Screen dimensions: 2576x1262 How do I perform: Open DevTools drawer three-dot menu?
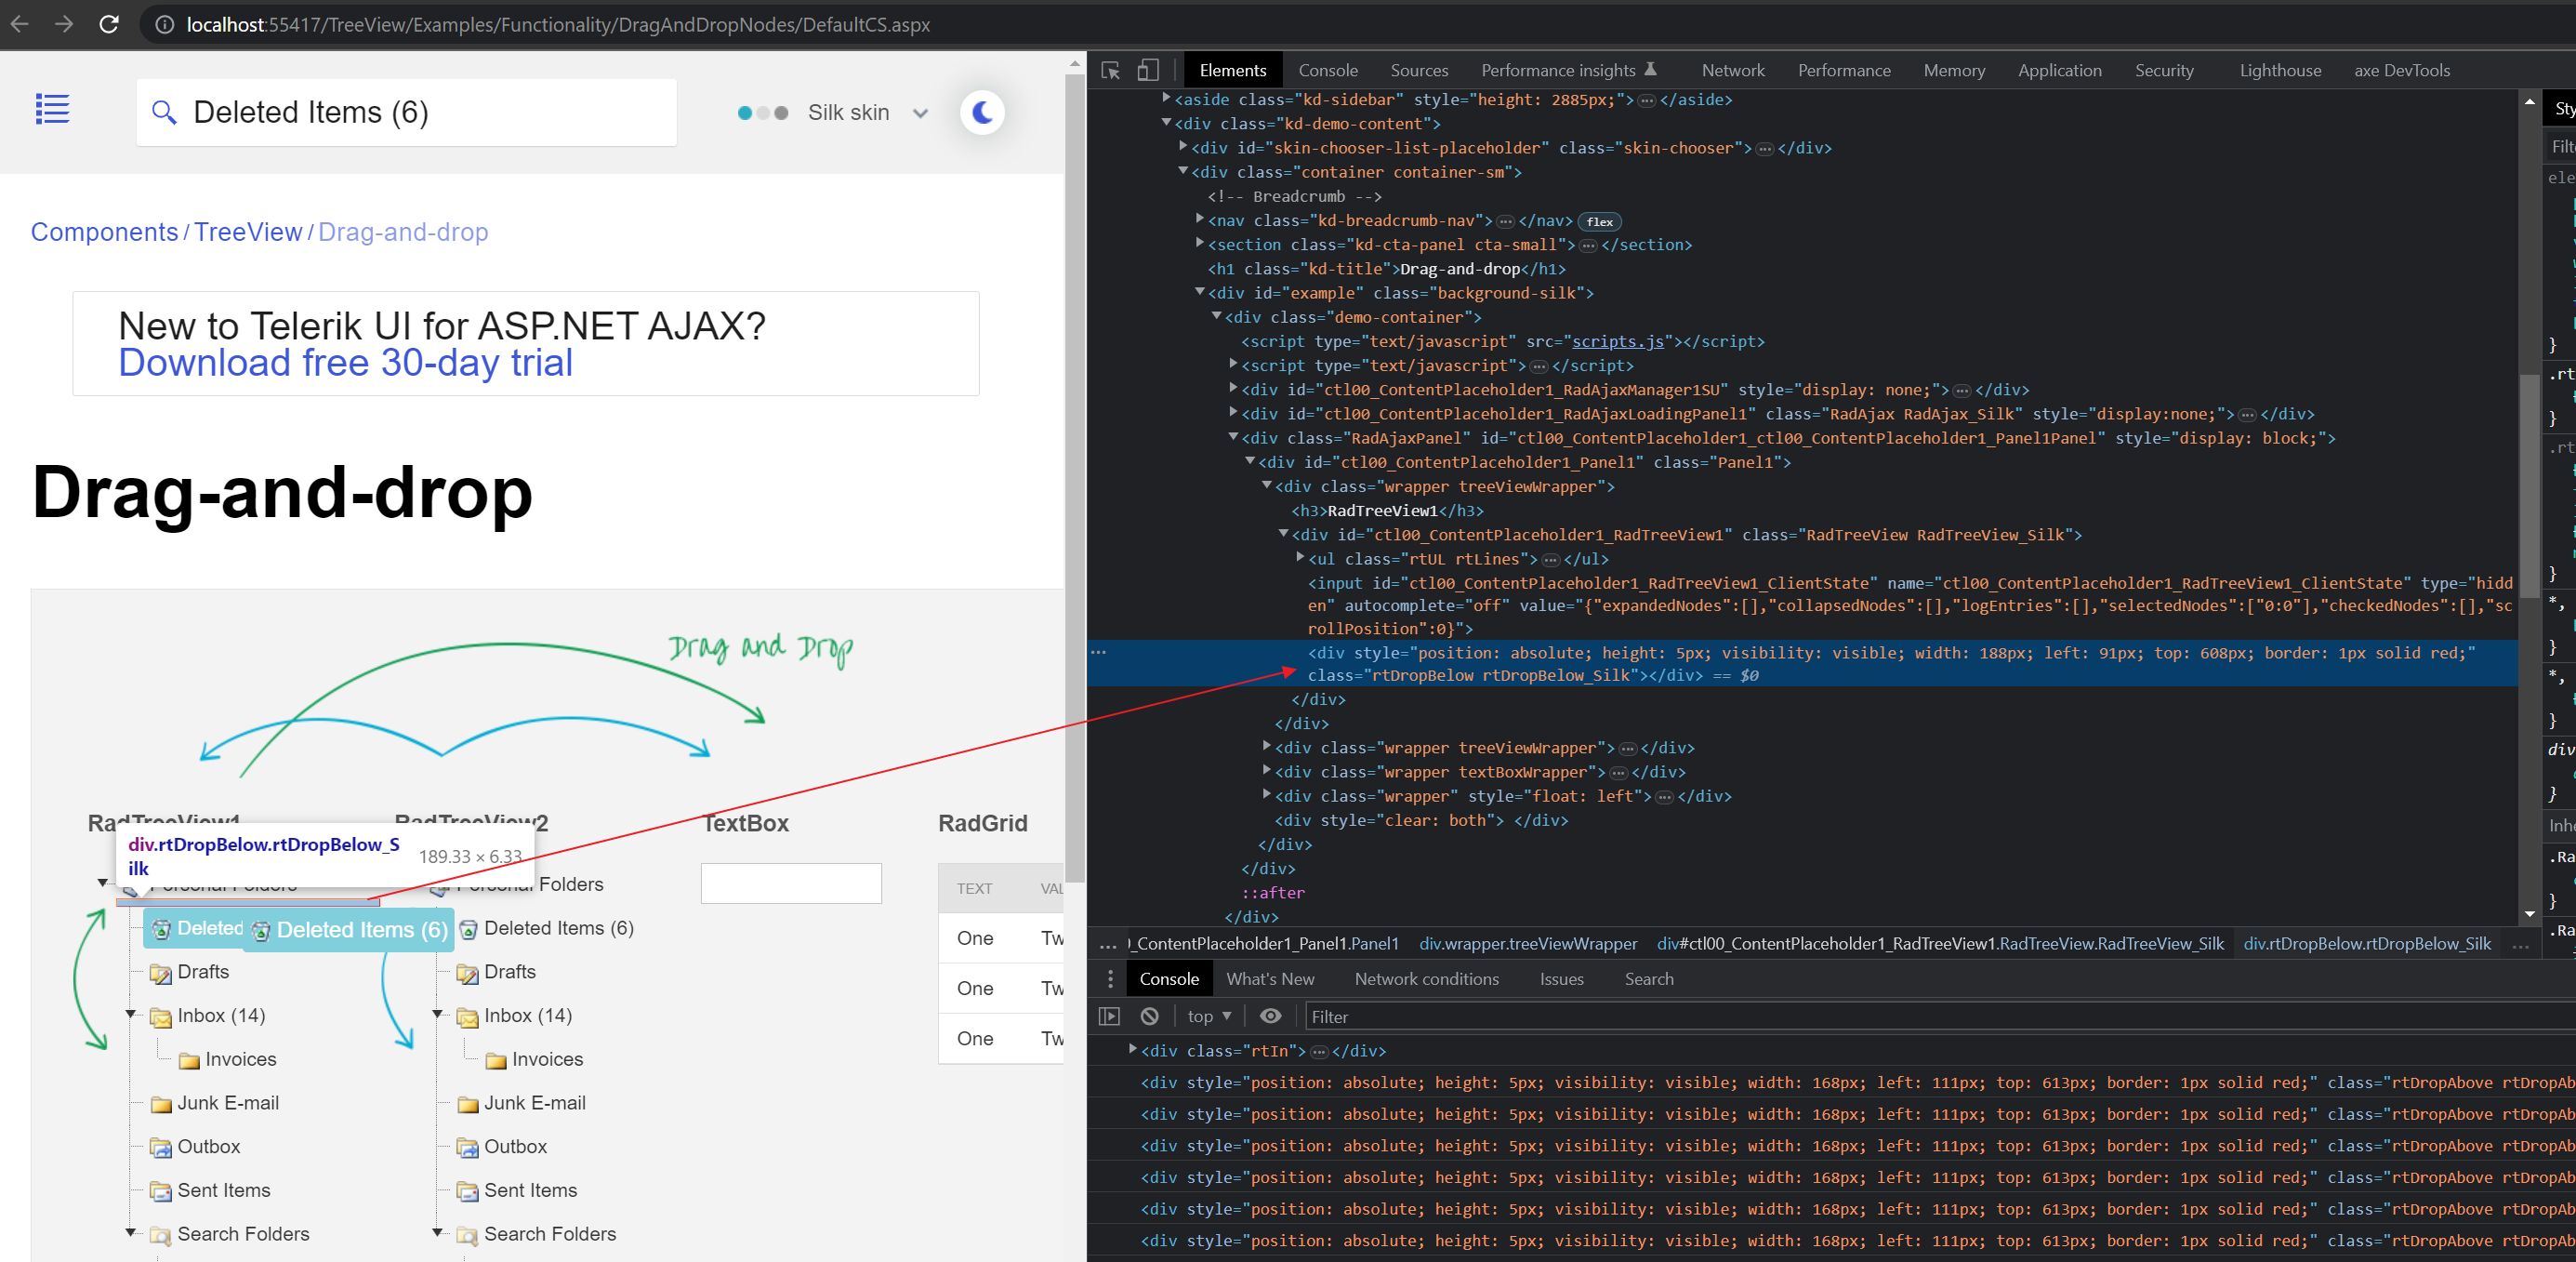click(x=1110, y=979)
